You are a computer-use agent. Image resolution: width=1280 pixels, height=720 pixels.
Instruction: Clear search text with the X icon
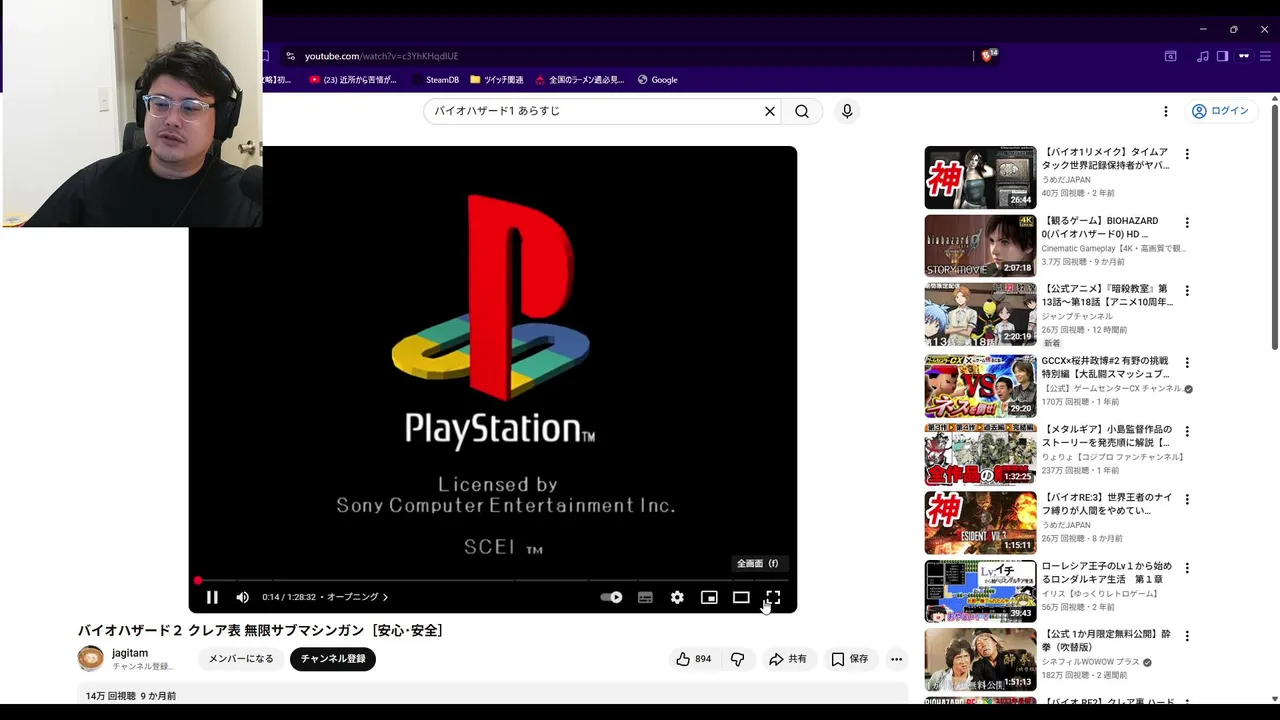pos(770,111)
